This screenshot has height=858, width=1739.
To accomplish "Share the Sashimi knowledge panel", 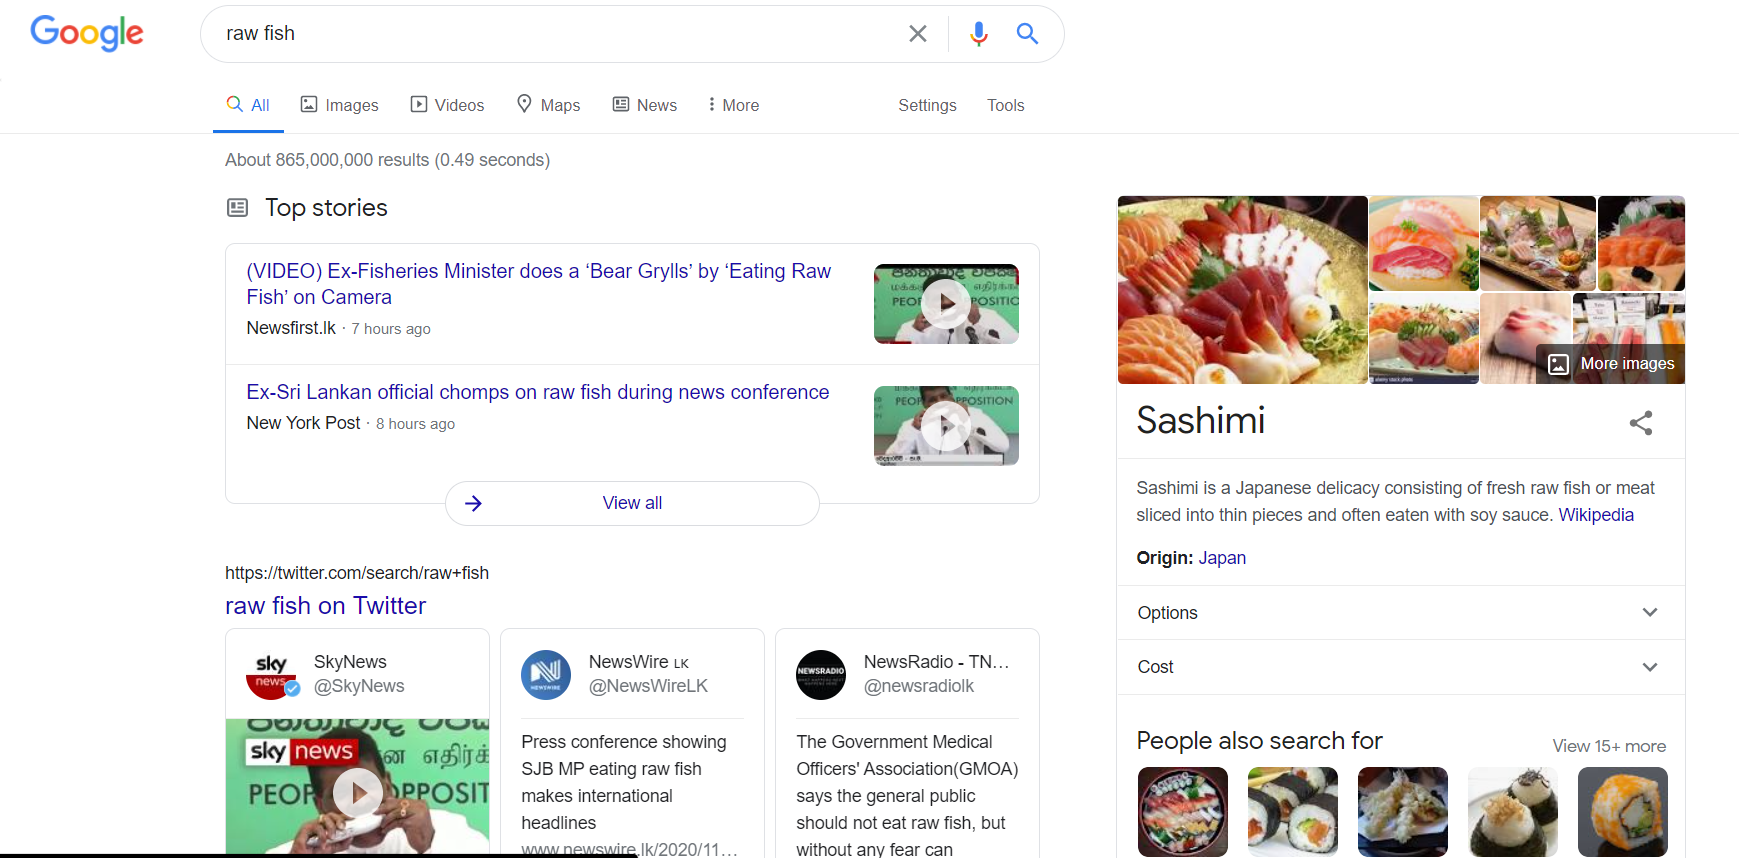I will pos(1641,423).
